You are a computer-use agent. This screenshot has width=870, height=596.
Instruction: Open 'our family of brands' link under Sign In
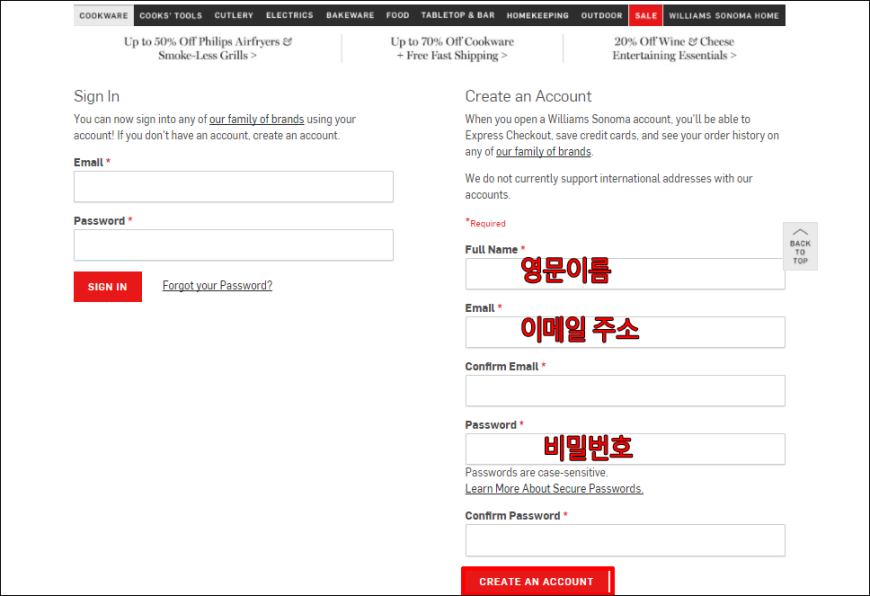point(256,119)
